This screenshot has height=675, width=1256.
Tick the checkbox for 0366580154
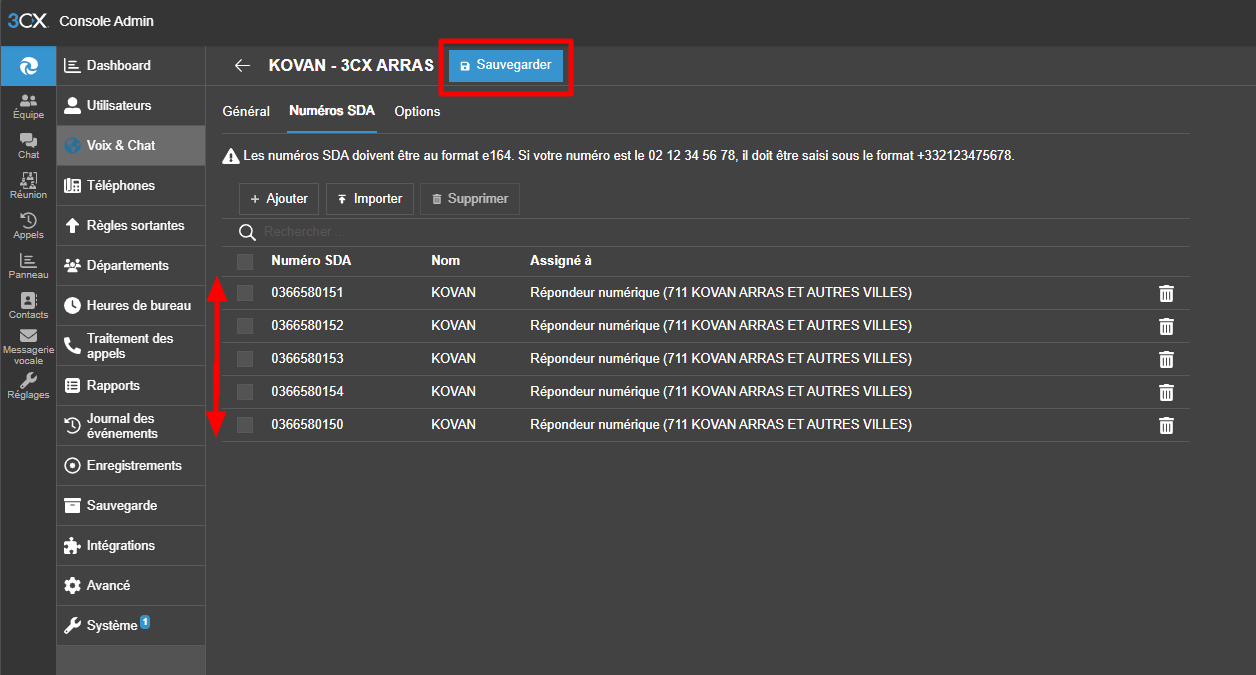coord(245,391)
